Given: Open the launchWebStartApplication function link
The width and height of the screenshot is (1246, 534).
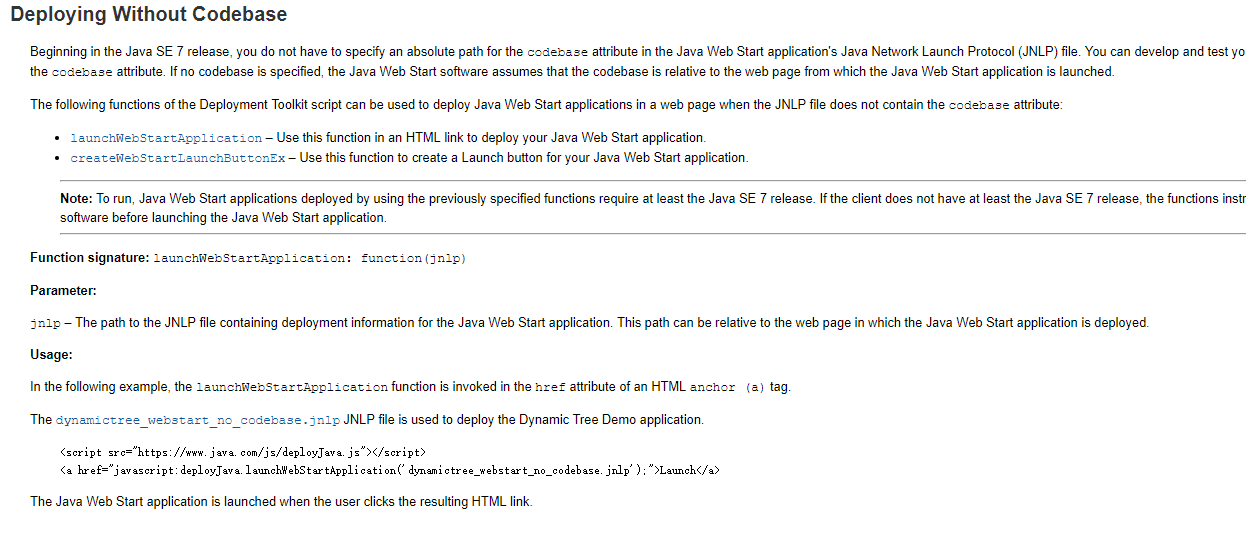Looking at the screenshot, I should [166, 138].
